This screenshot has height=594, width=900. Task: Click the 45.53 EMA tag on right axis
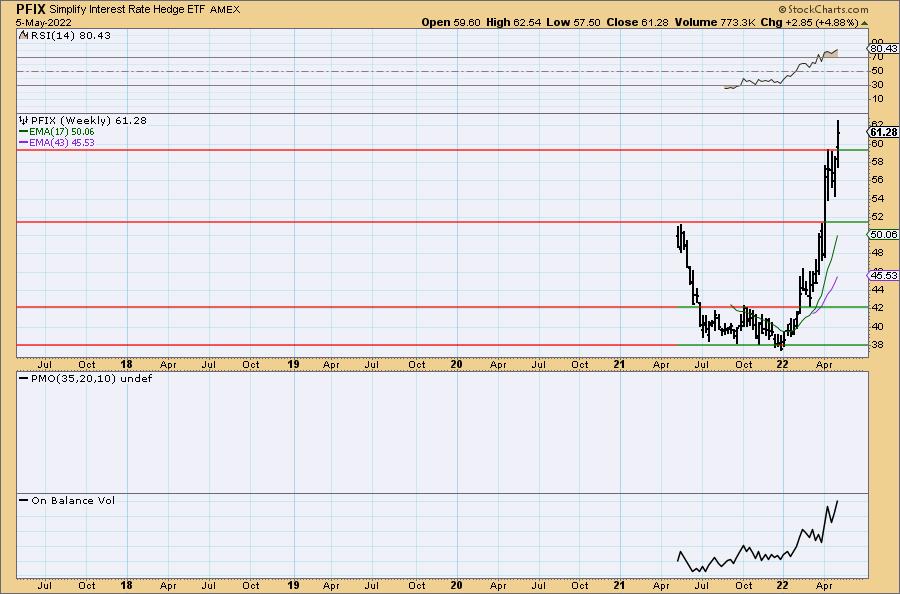click(883, 275)
